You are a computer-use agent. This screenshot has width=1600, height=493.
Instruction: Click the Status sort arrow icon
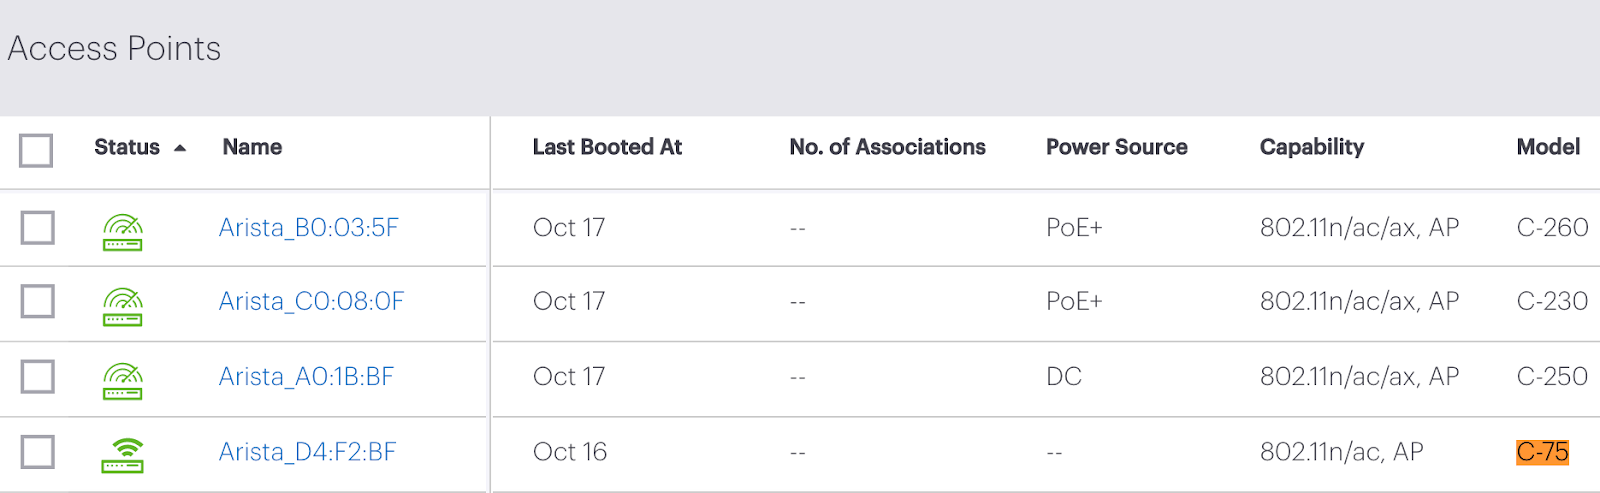(x=180, y=148)
